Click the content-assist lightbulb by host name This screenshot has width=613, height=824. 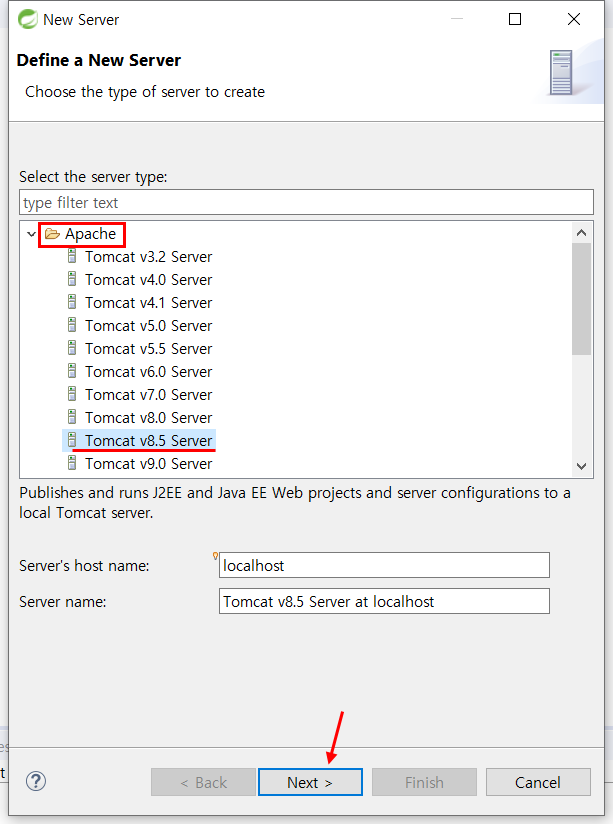pyautogui.click(x=215, y=556)
